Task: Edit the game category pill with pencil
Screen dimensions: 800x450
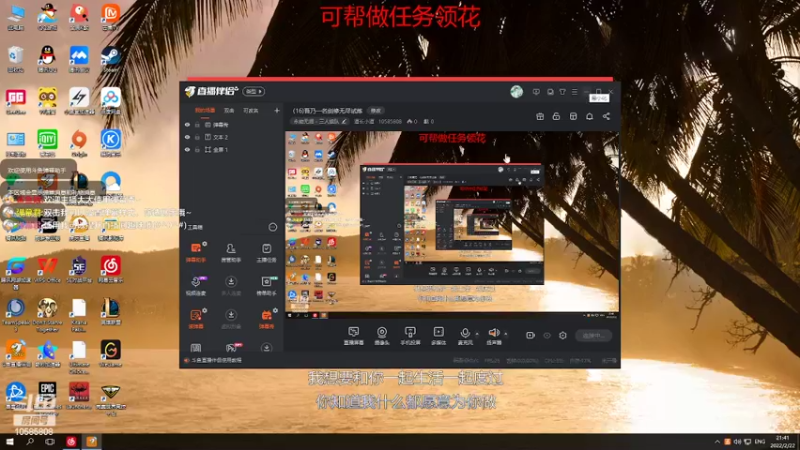Action: point(320,121)
